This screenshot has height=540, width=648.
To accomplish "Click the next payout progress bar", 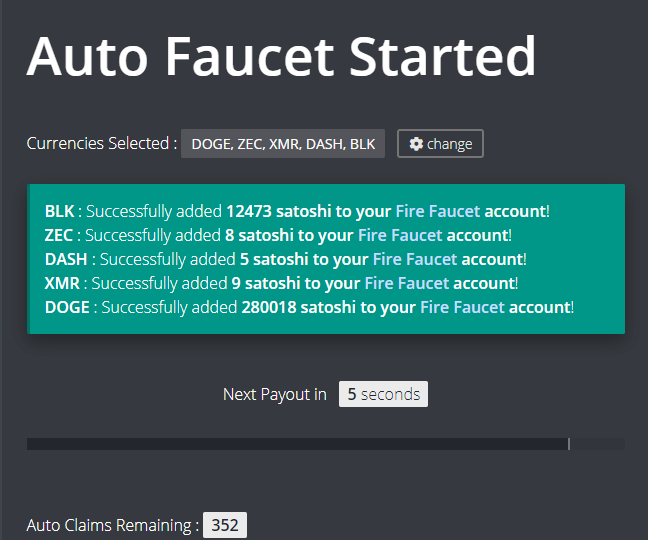I will [x=325, y=444].
